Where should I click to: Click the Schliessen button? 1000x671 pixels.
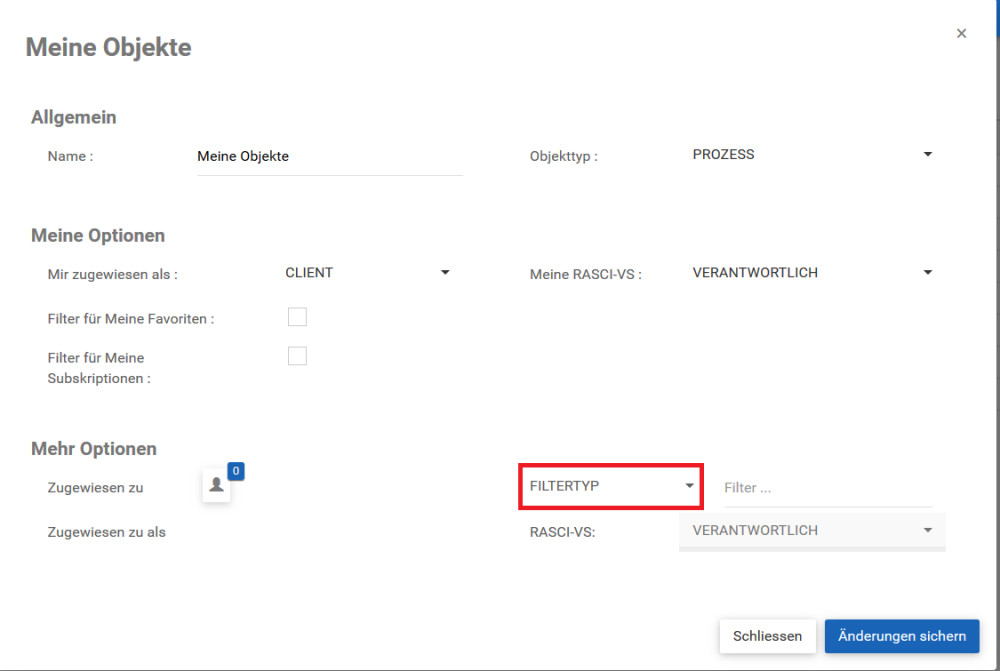click(x=767, y=636)
